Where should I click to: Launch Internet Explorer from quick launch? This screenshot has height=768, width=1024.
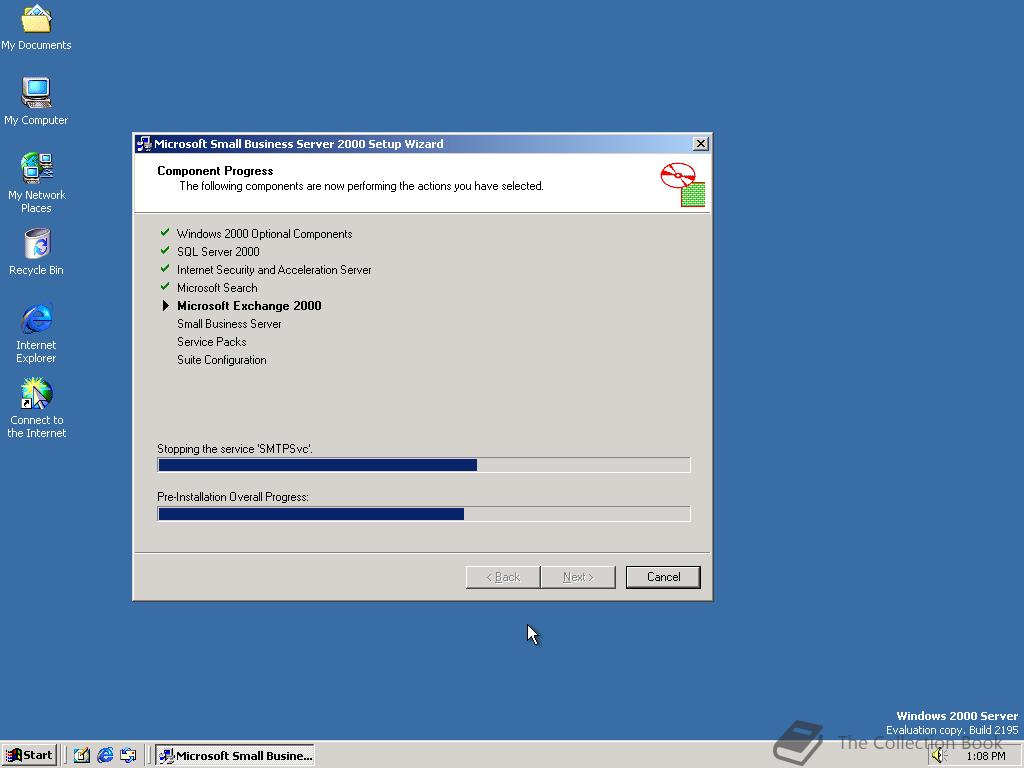click(104, 755)
